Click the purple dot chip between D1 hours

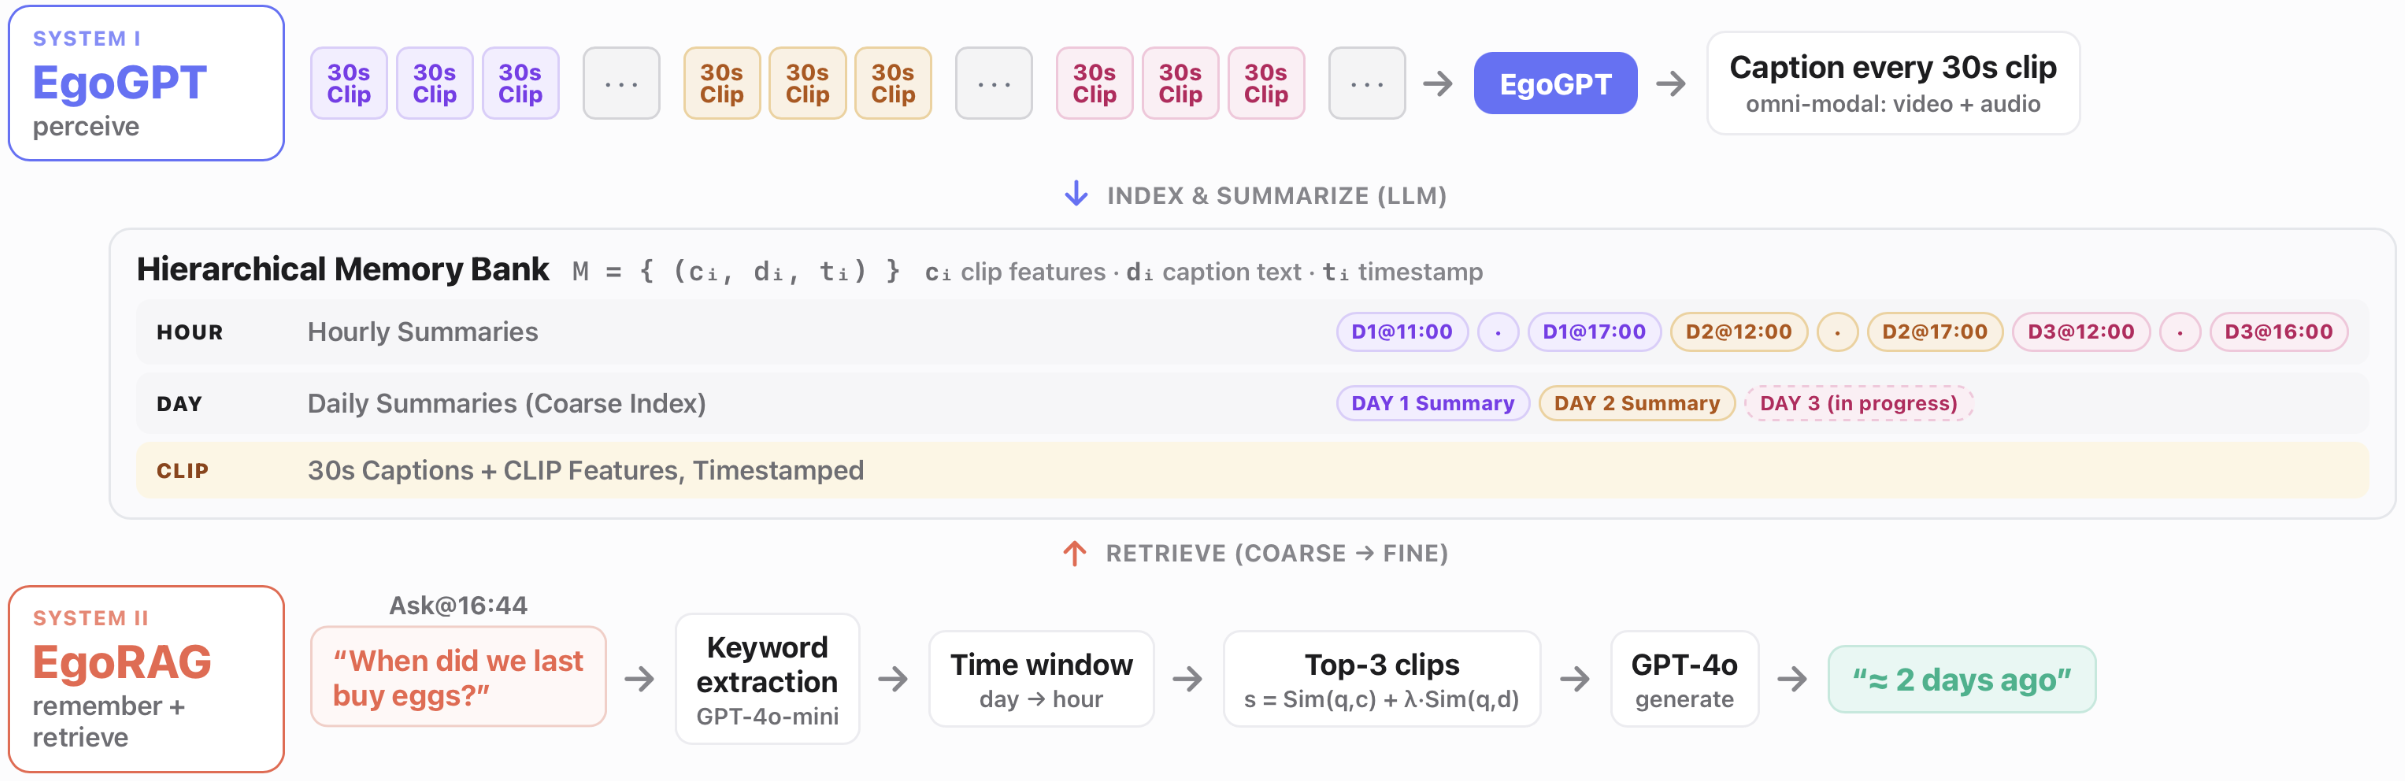pyautogui.click(x=1498, y=332)
